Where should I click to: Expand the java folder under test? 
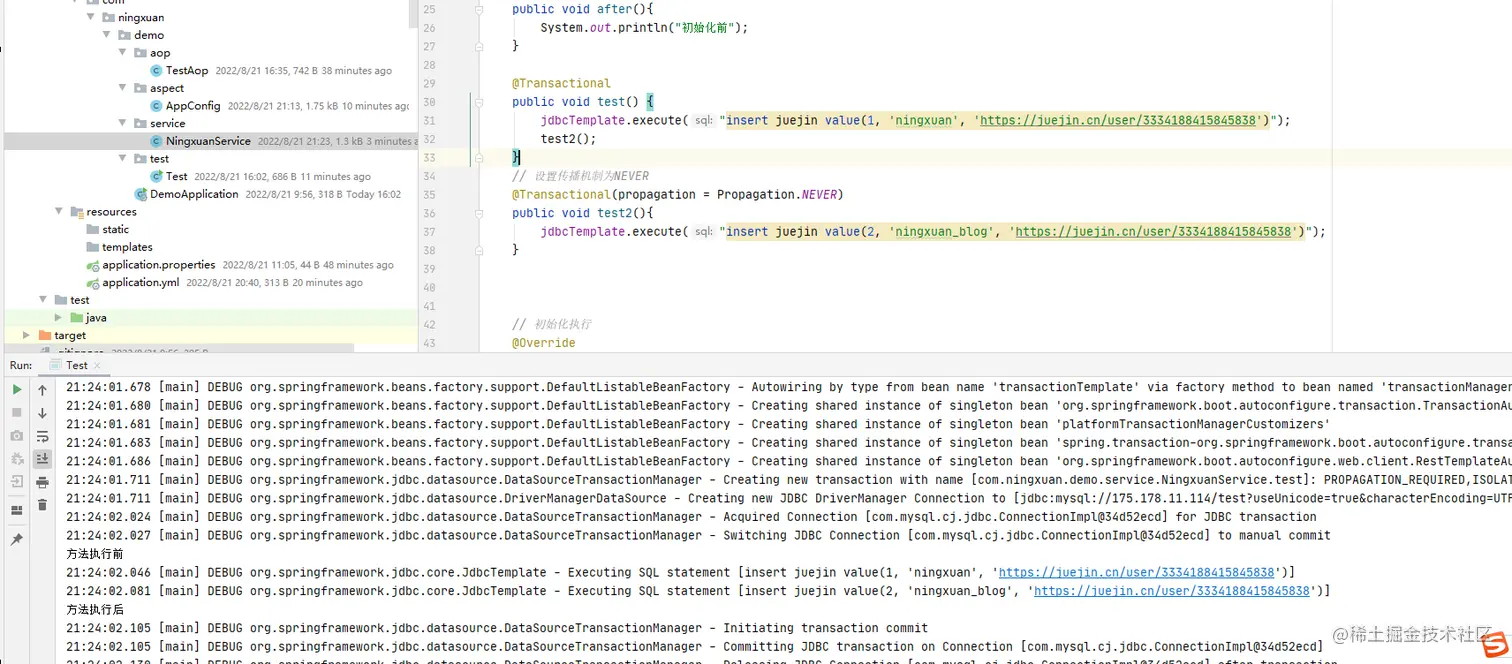(59, 318)
